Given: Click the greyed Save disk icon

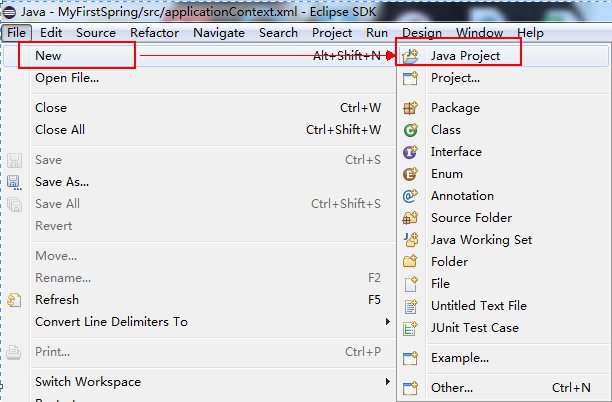Looking at the screenshot, I should 14,160.
